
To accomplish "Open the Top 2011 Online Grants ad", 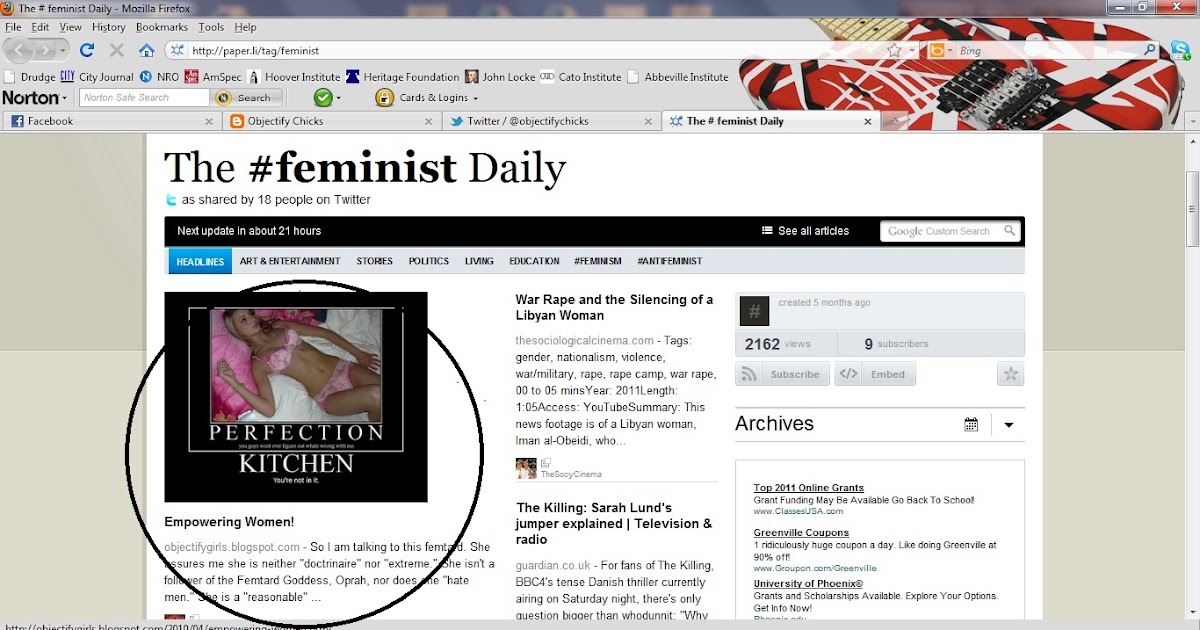I will [808, 488].
